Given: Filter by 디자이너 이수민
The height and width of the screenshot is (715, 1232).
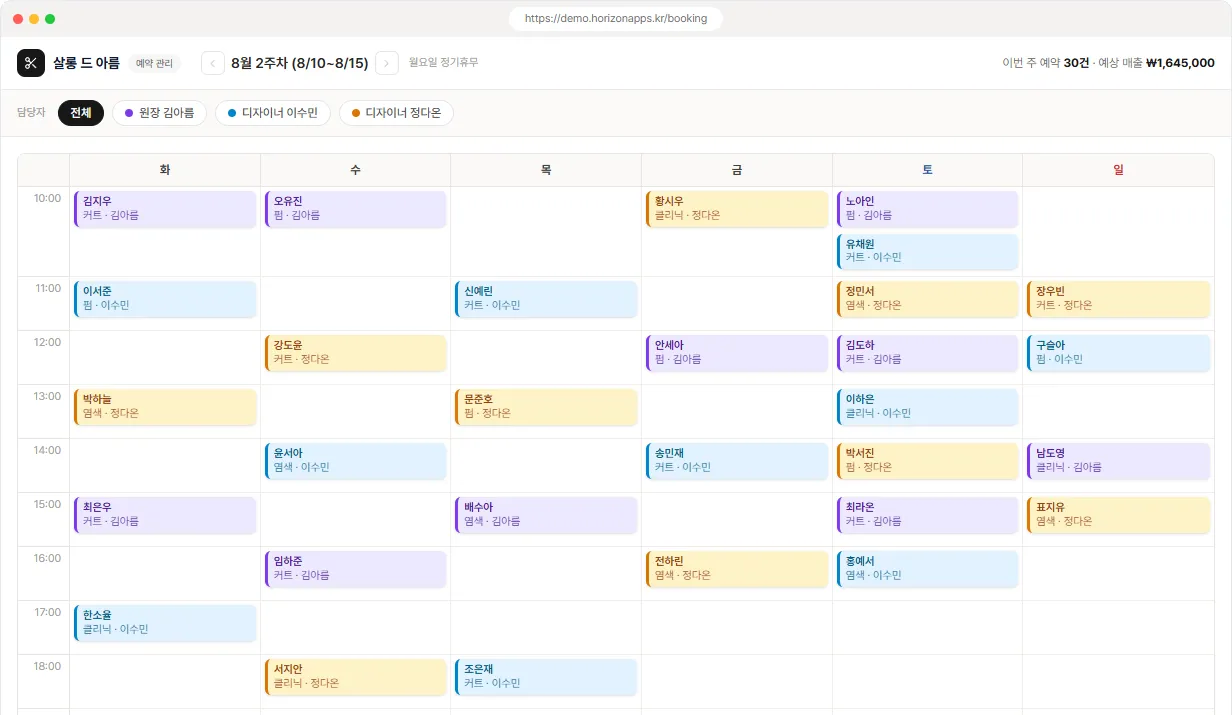Looking at the screenshot, I should coord(273,113).
